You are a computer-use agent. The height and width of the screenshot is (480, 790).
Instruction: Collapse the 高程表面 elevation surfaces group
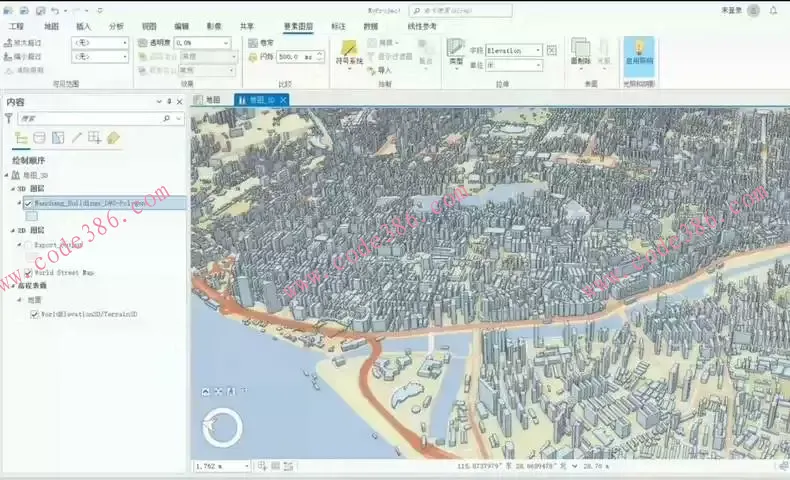coord(13,286)
